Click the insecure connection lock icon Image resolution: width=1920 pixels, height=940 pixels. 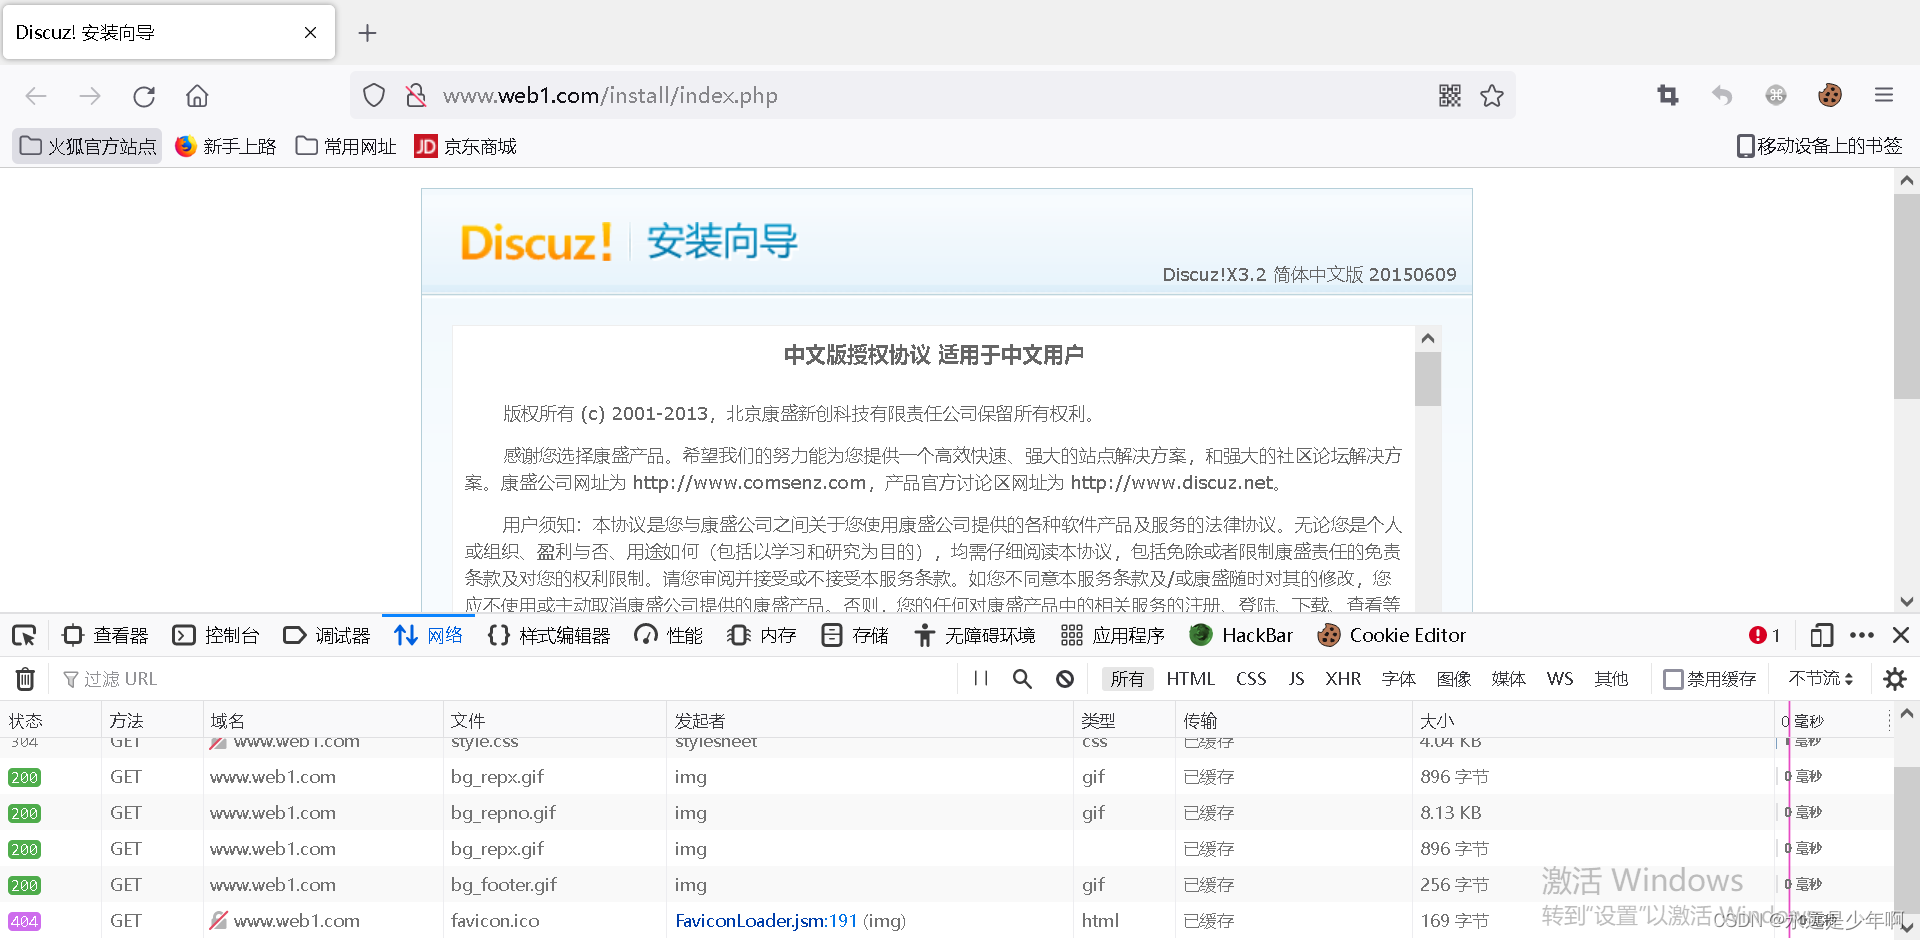point(415,95)
